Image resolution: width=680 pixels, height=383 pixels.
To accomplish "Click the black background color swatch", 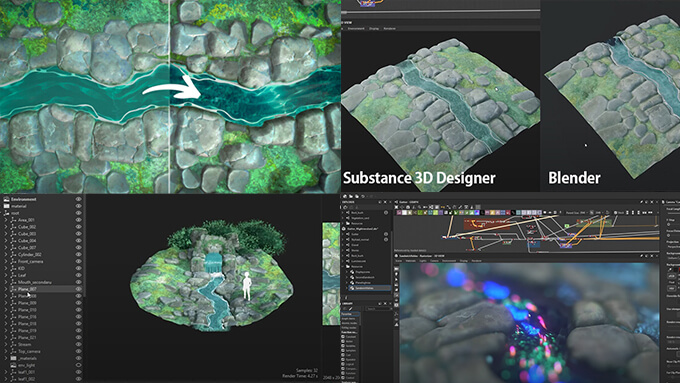I will (676, 270).
